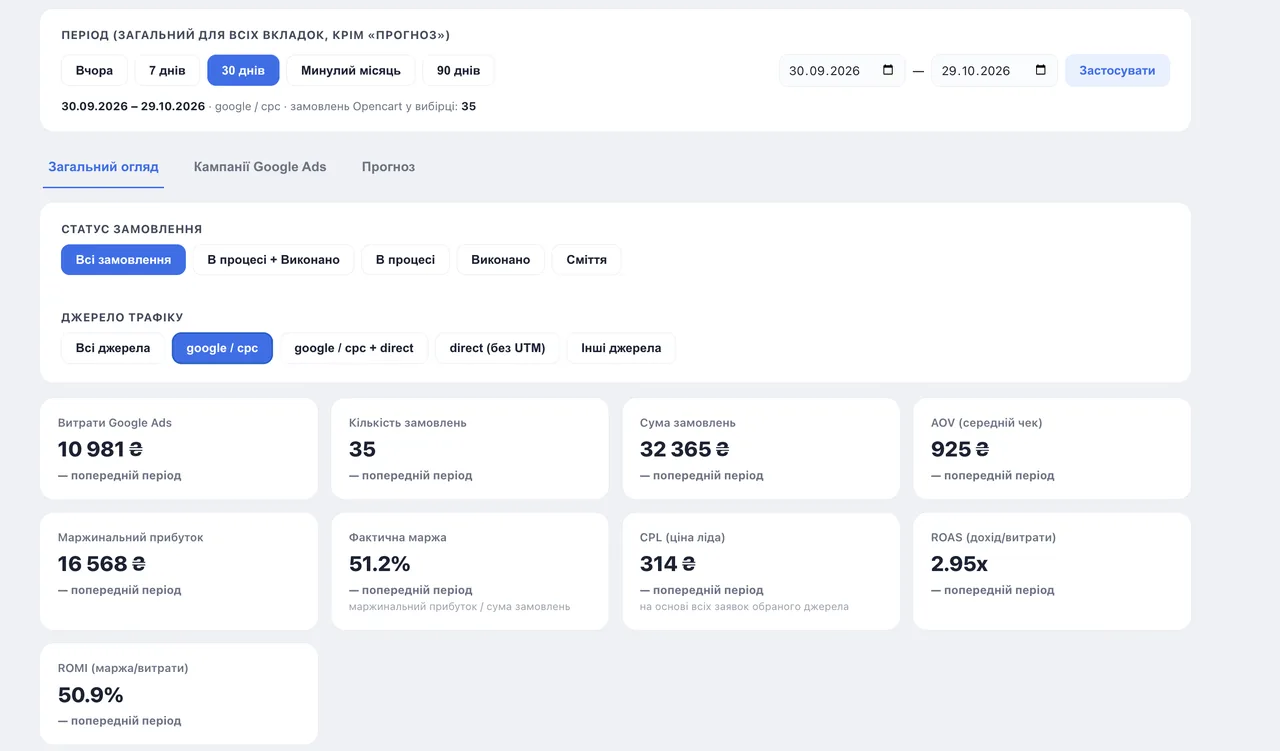Click the Кількість замовлень value 35
Image resolution: width=1280 pixels, height=751 pixels.
362,449
